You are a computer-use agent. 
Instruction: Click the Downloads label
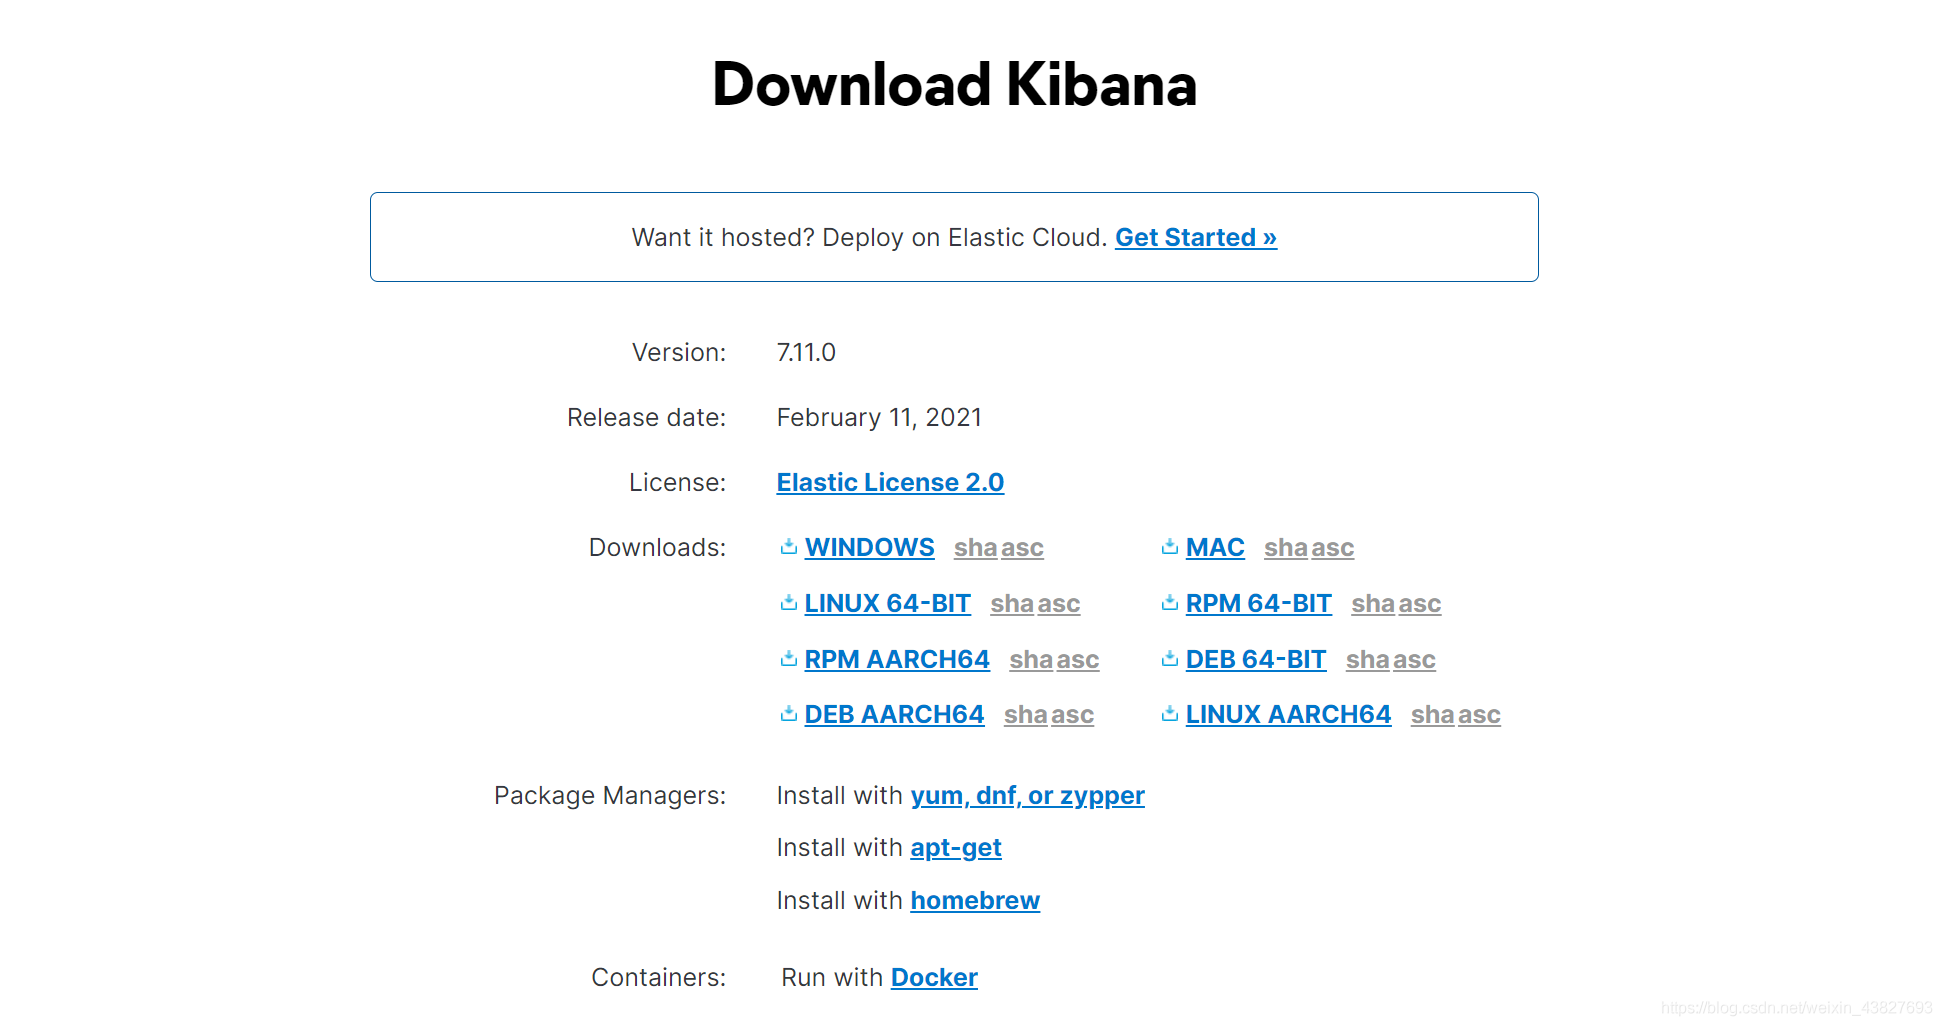657,548
